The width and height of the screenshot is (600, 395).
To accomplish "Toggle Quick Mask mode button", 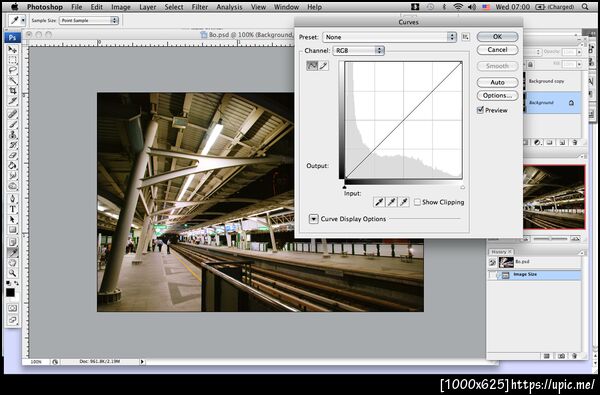I will [x=13, y=308].
